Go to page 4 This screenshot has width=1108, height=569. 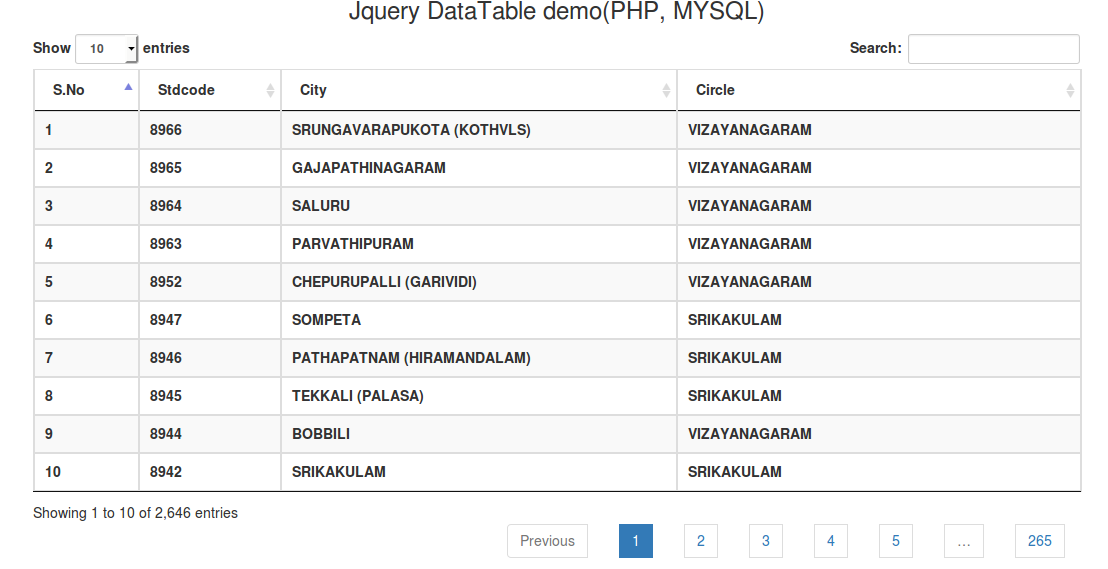tap(831, 541)
